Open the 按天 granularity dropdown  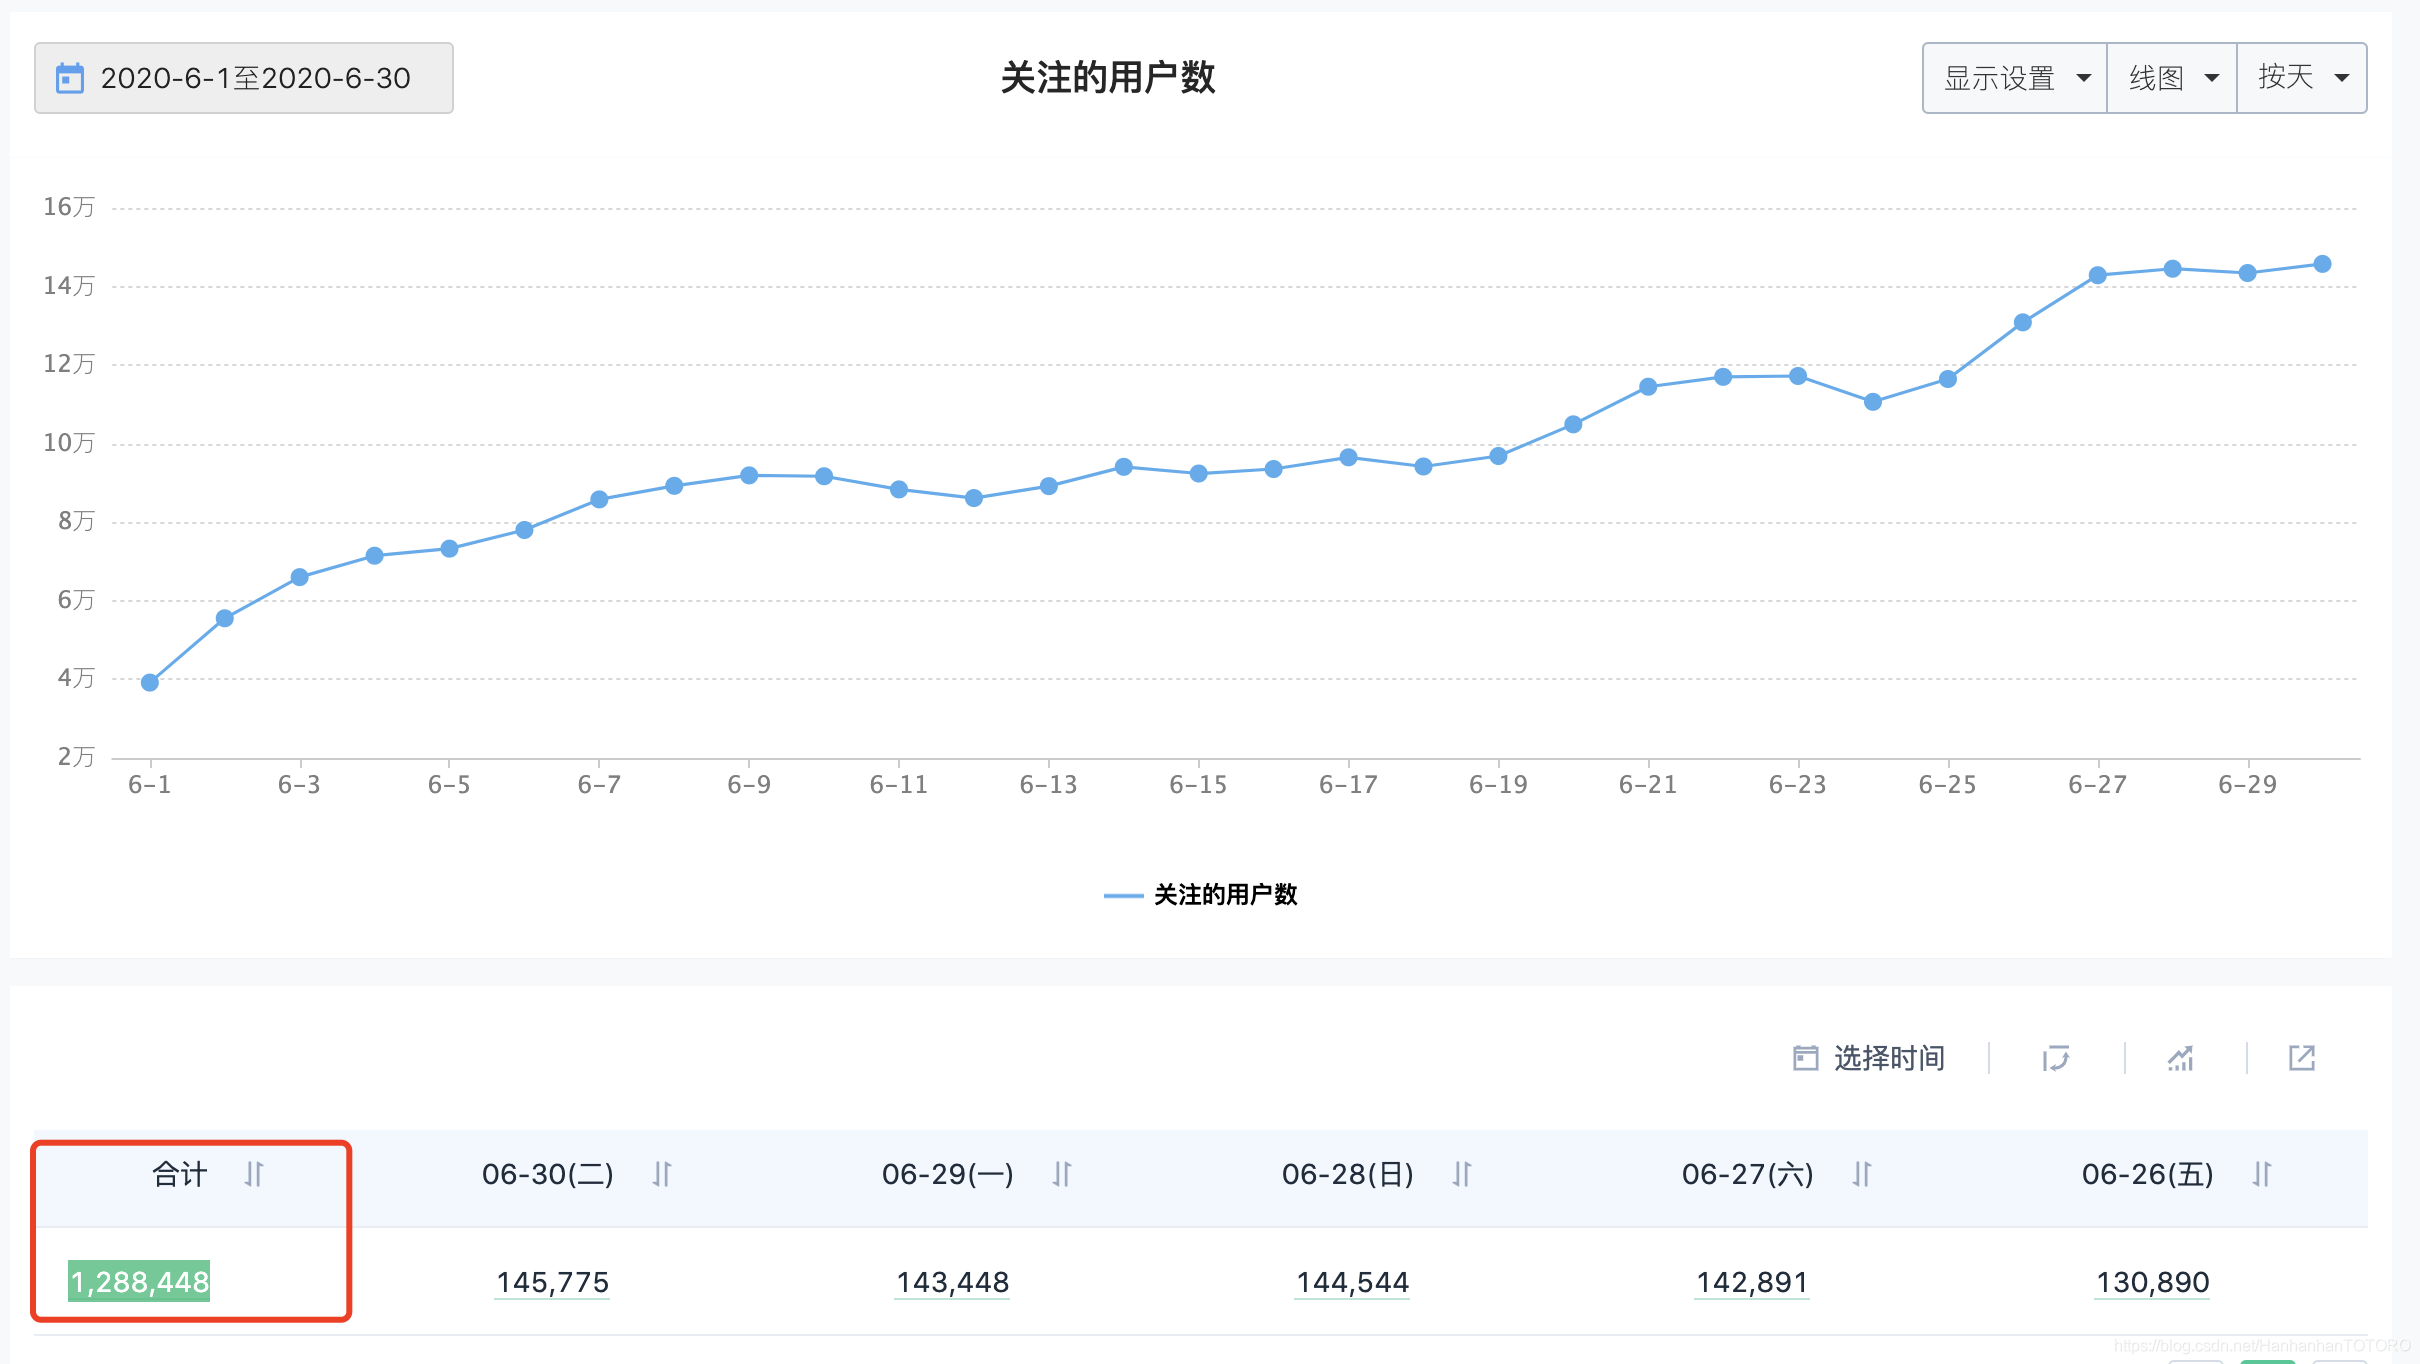(x=2302, y=78)
